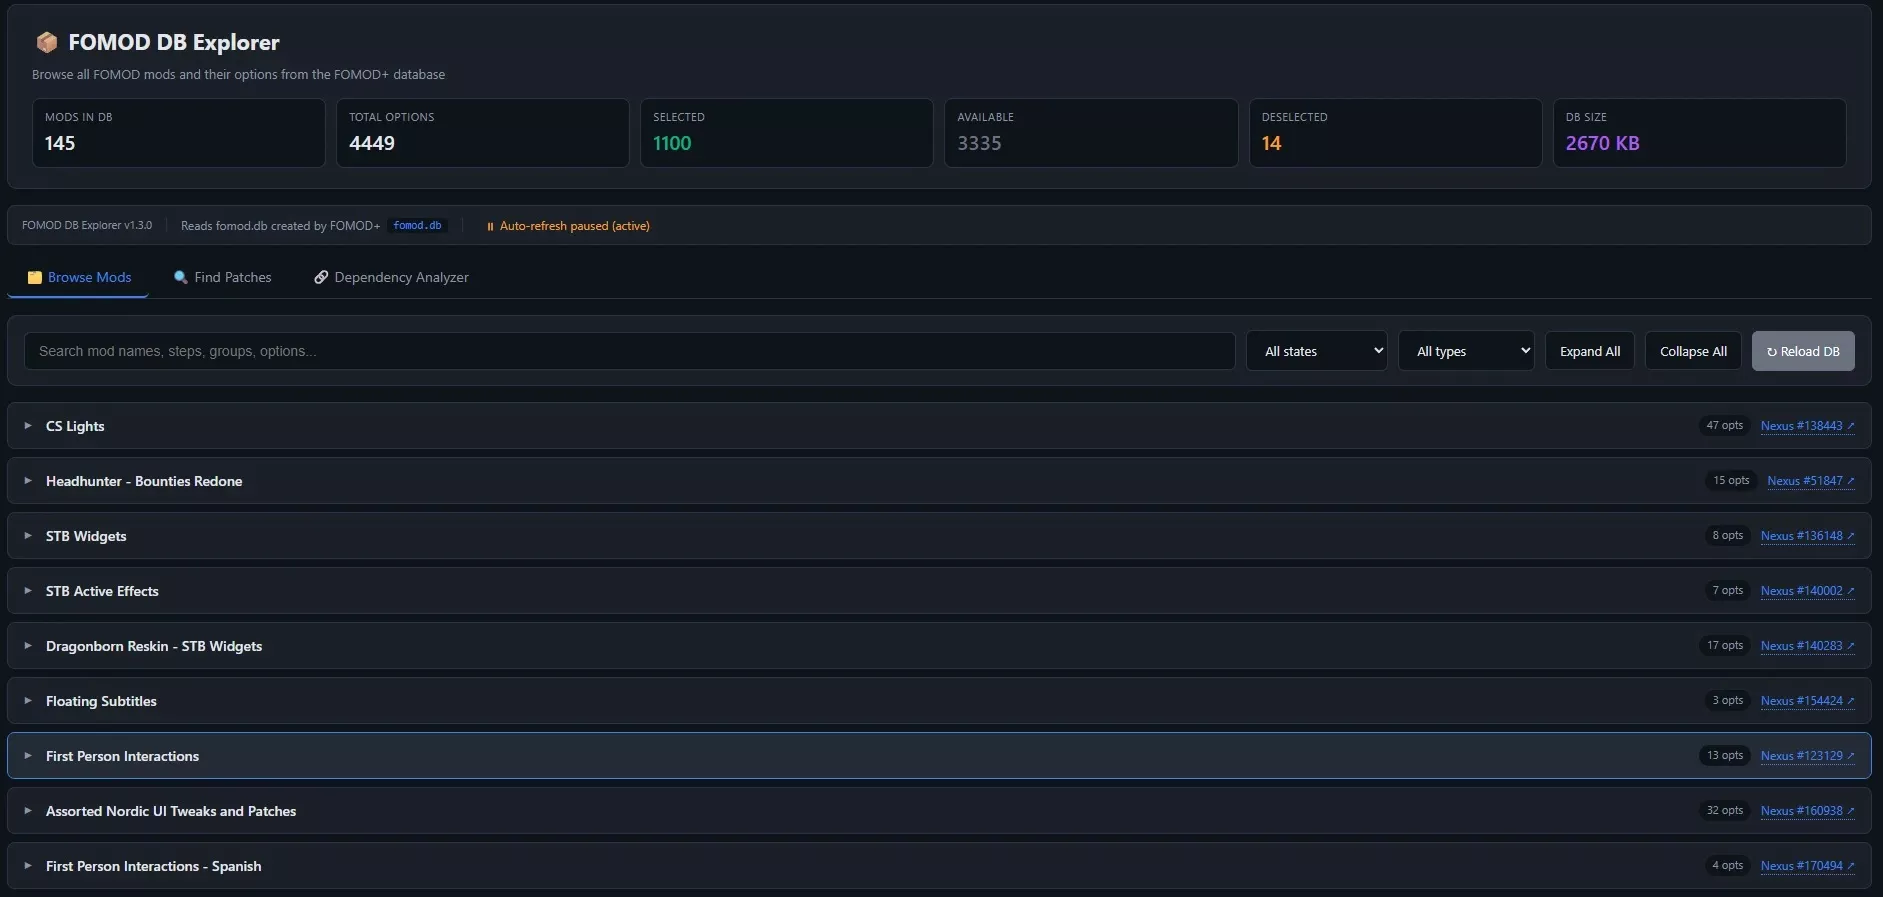Click the Reload DB button
Image resolution: width=1883 pixels, height=897 pixels.
1803,351
